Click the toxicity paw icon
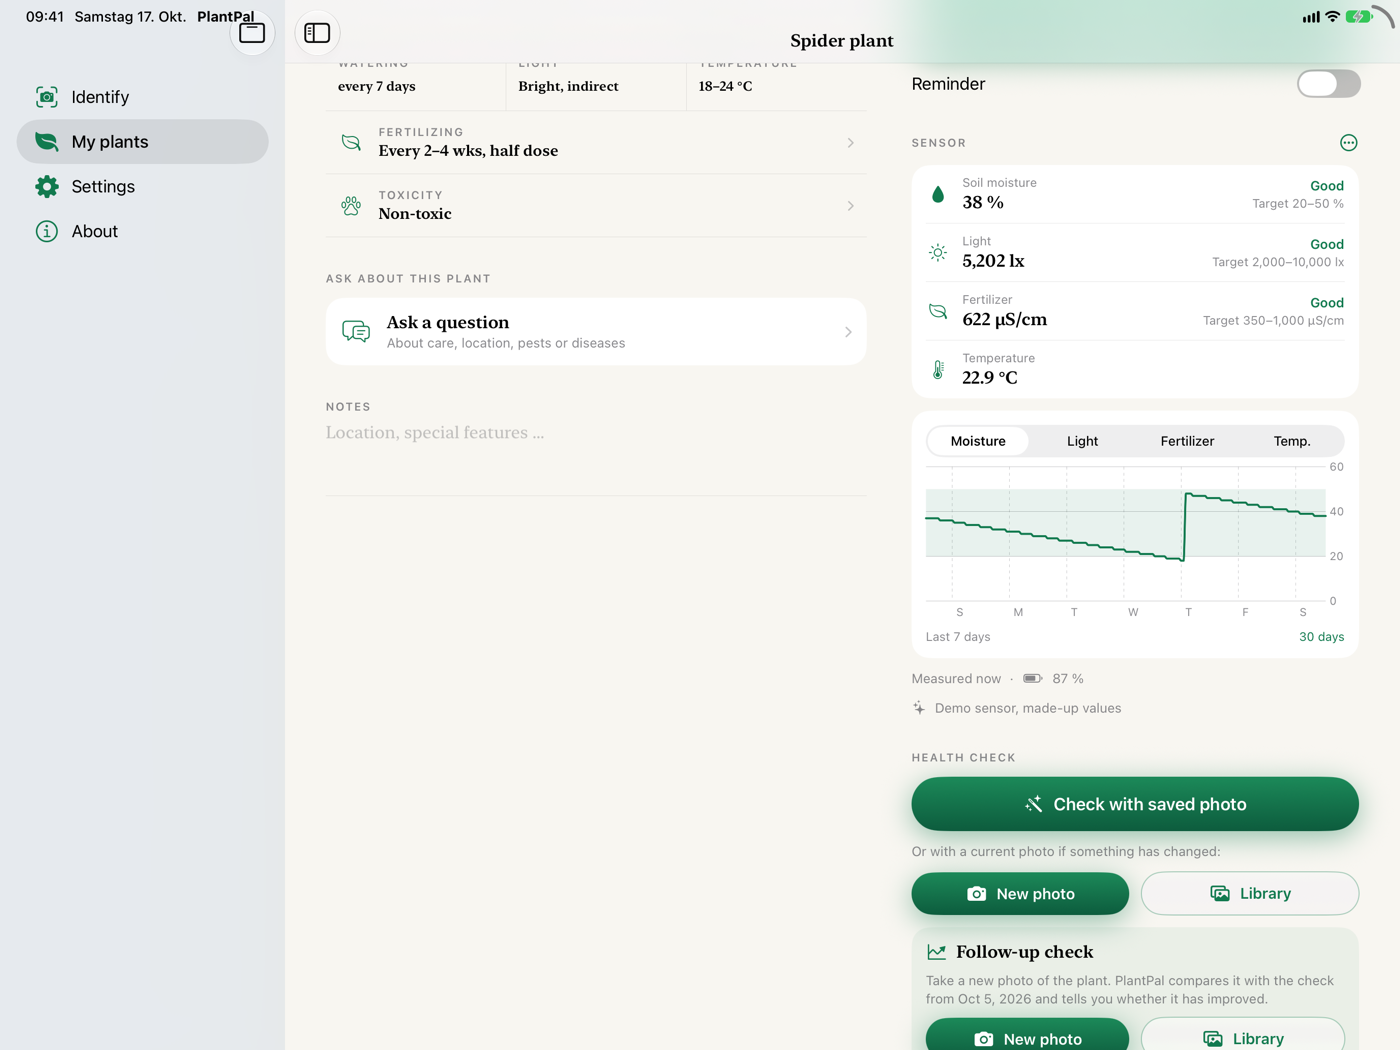The image size is (1400, 1050). 351,206
